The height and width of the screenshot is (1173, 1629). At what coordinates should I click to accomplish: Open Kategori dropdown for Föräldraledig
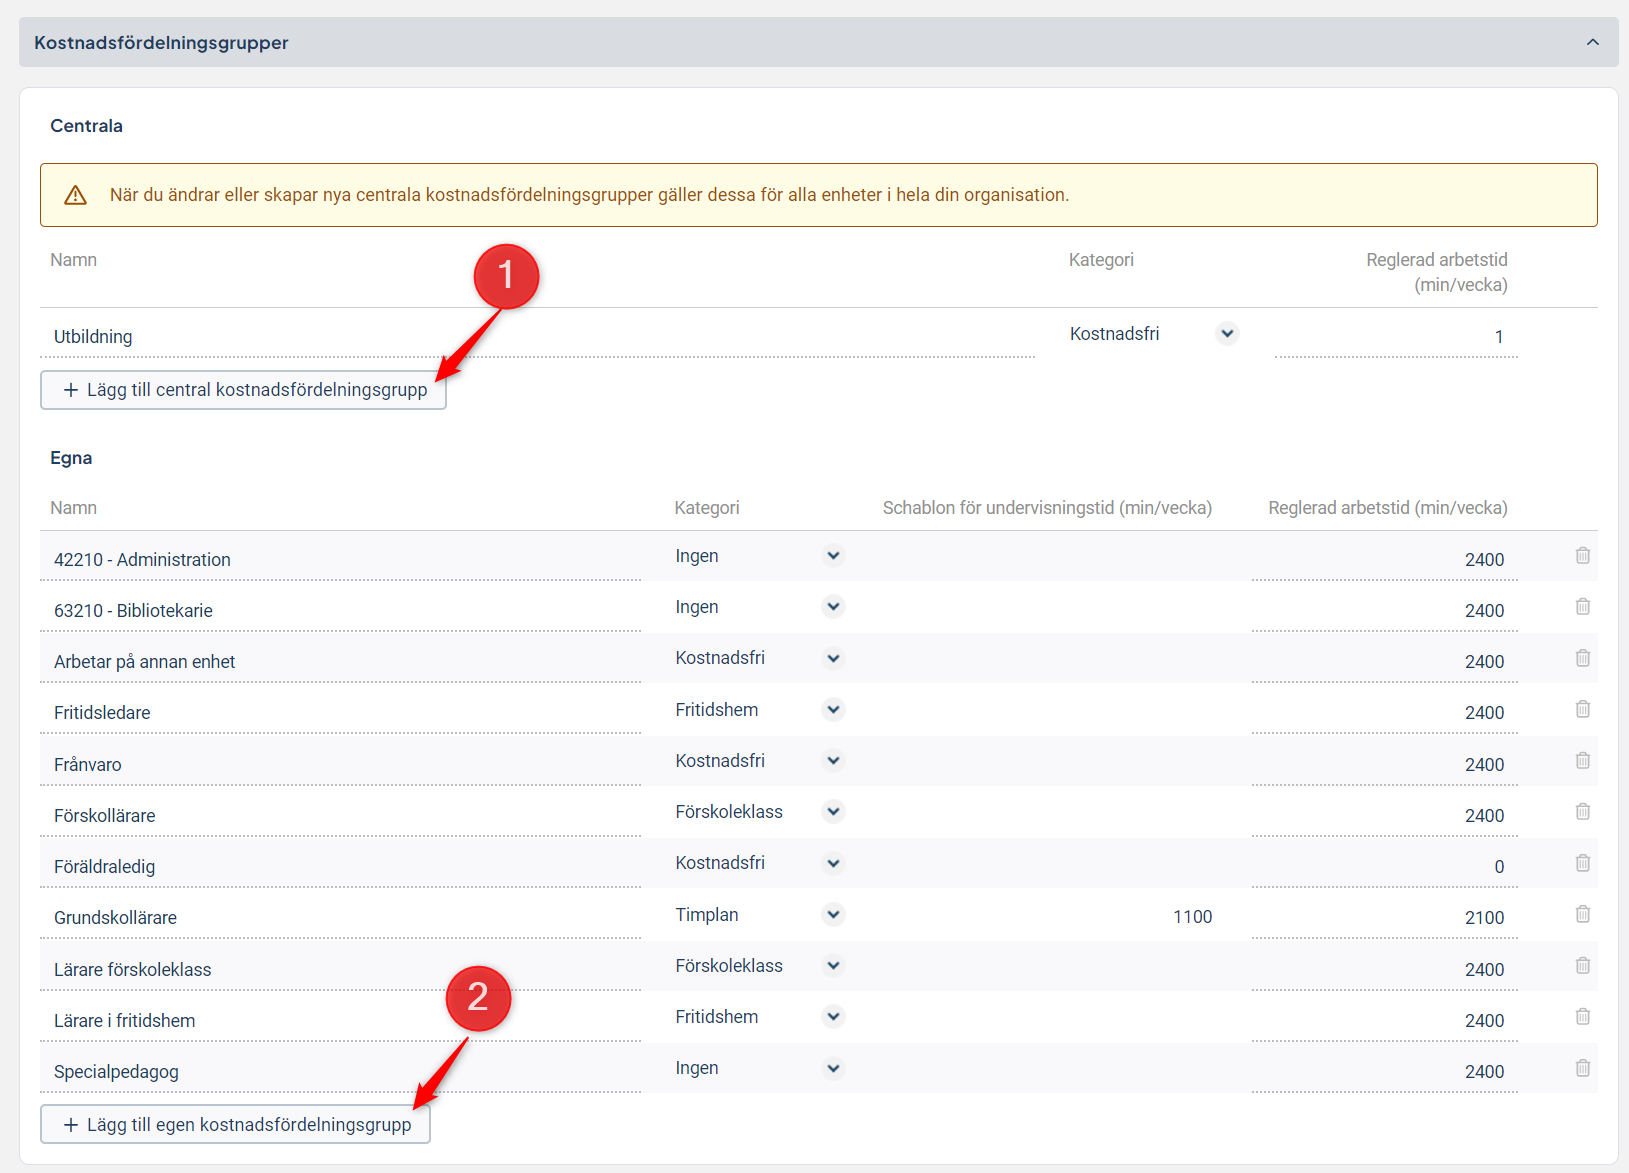(833, 863)
